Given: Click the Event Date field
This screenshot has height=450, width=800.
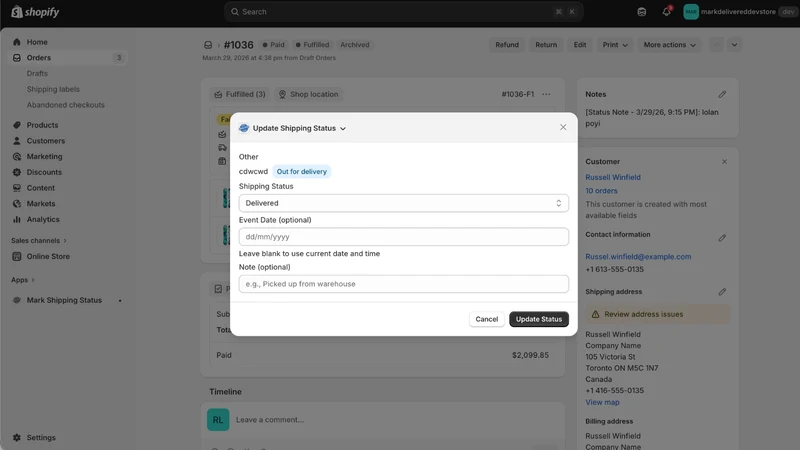Looking at the screenshot, I should click(x=404, y=237).
